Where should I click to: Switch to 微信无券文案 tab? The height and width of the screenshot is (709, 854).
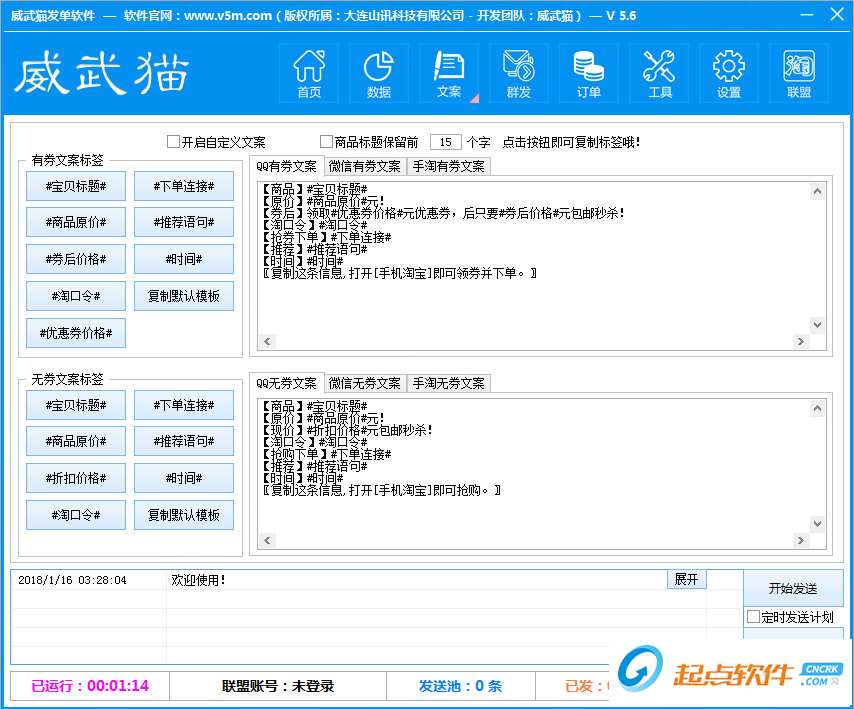pyautogui.click(x=365, y=383)
